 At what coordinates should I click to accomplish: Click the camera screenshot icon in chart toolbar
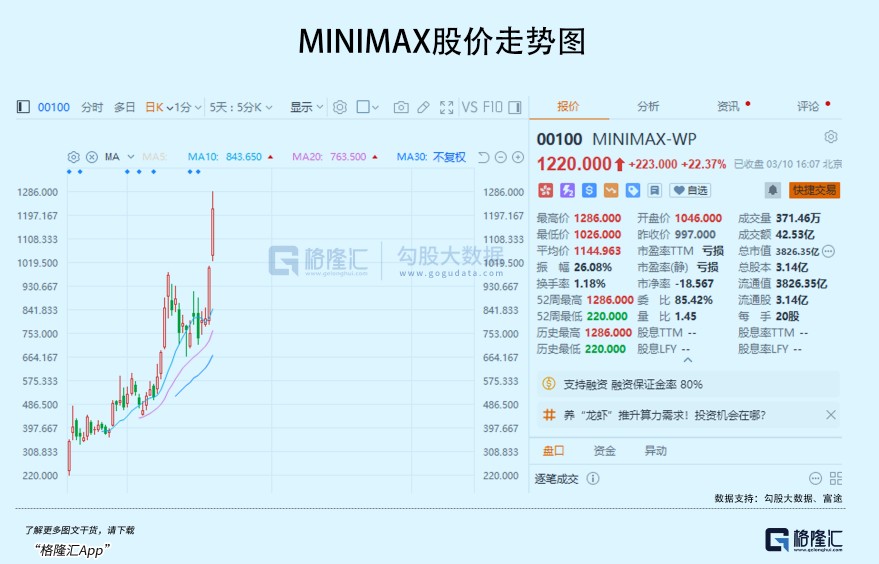401,107
